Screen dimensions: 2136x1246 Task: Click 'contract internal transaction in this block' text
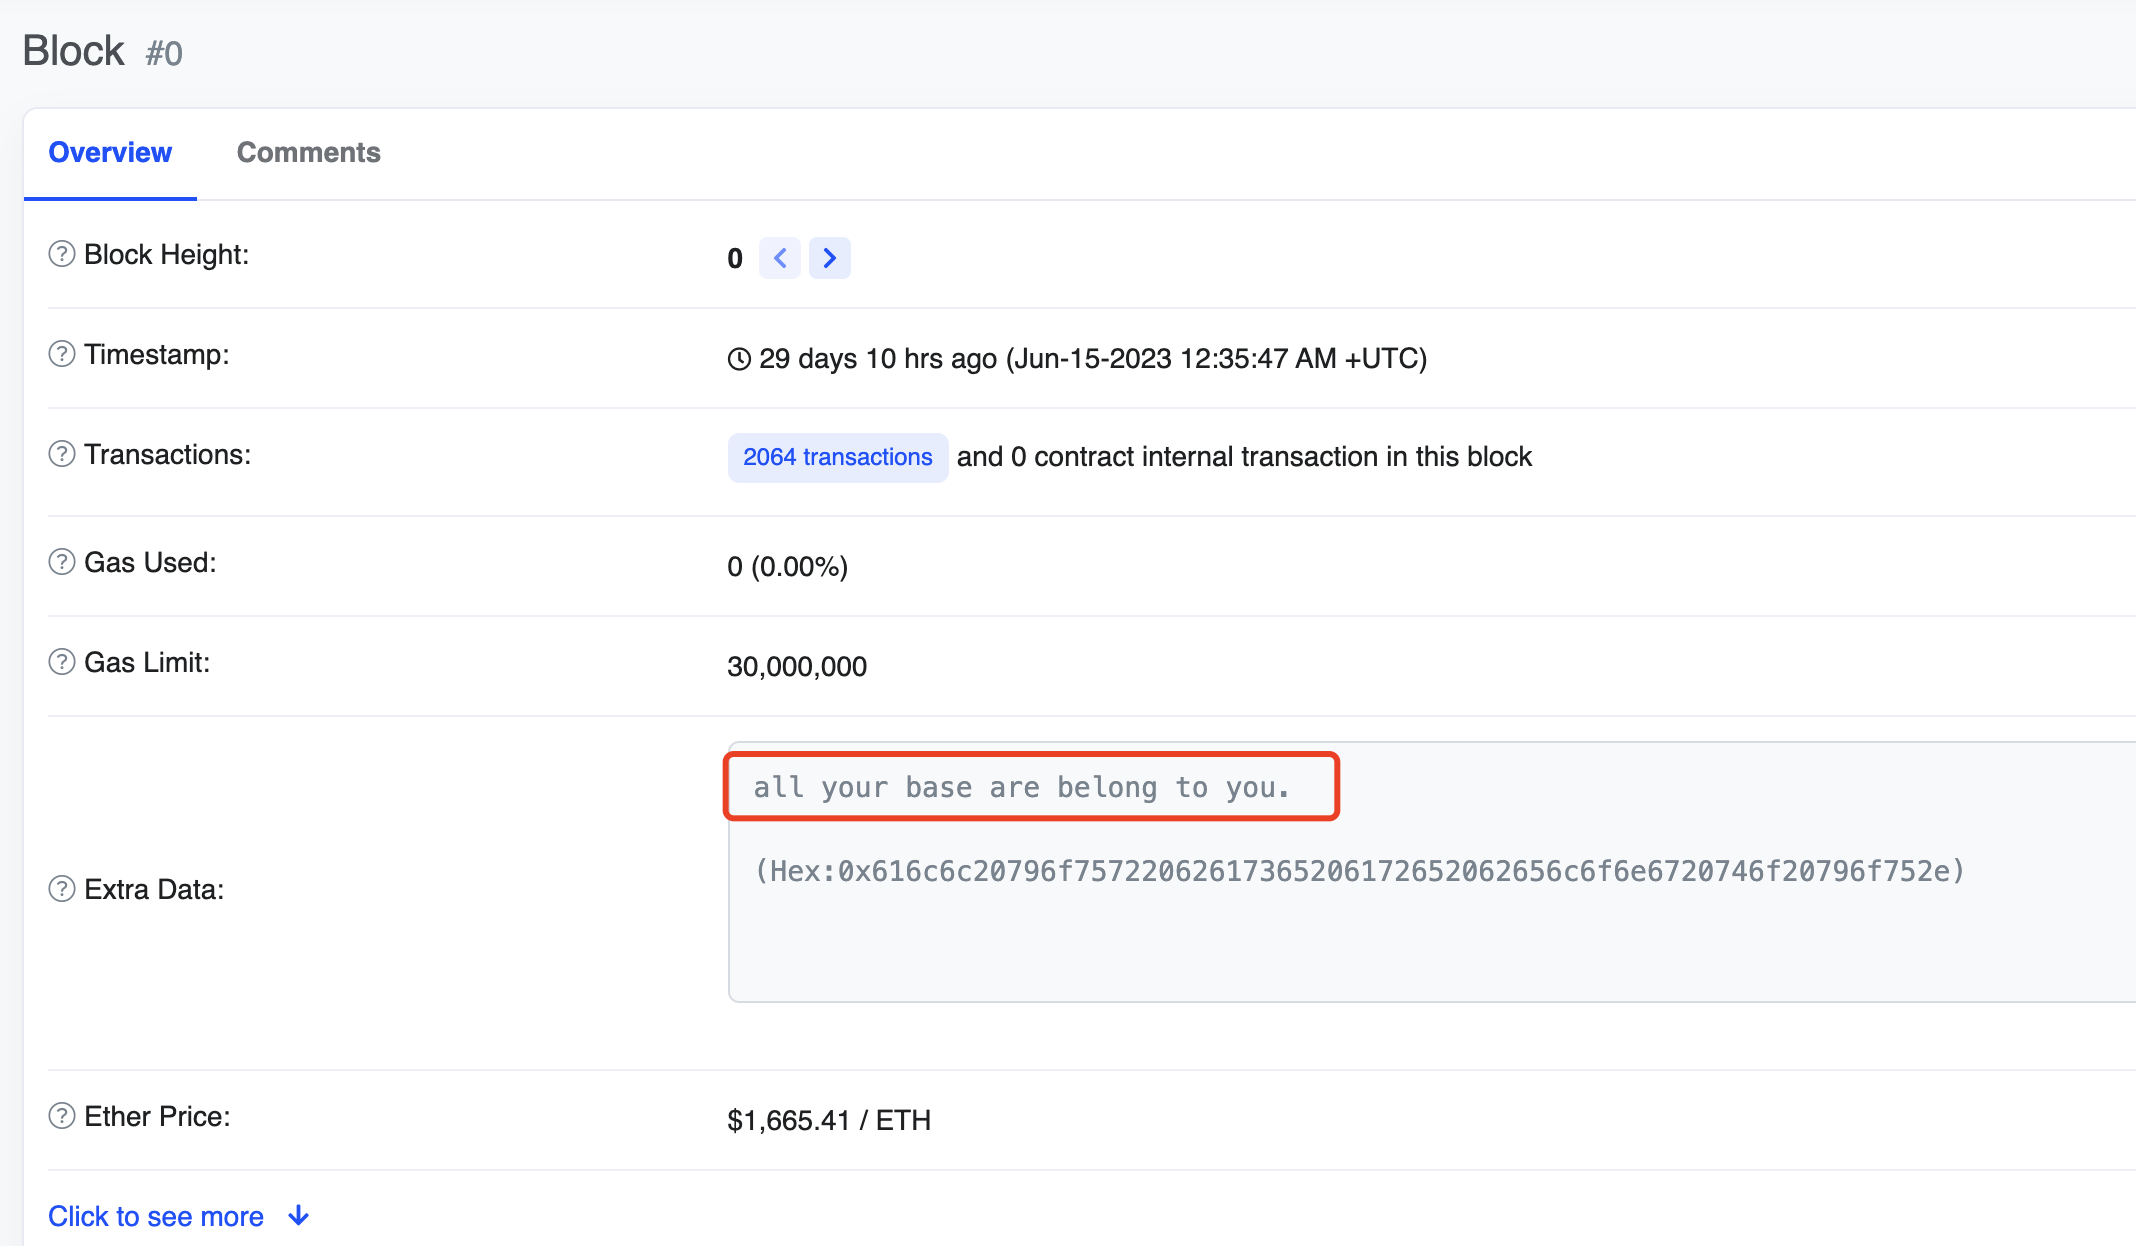[1283, 457]
